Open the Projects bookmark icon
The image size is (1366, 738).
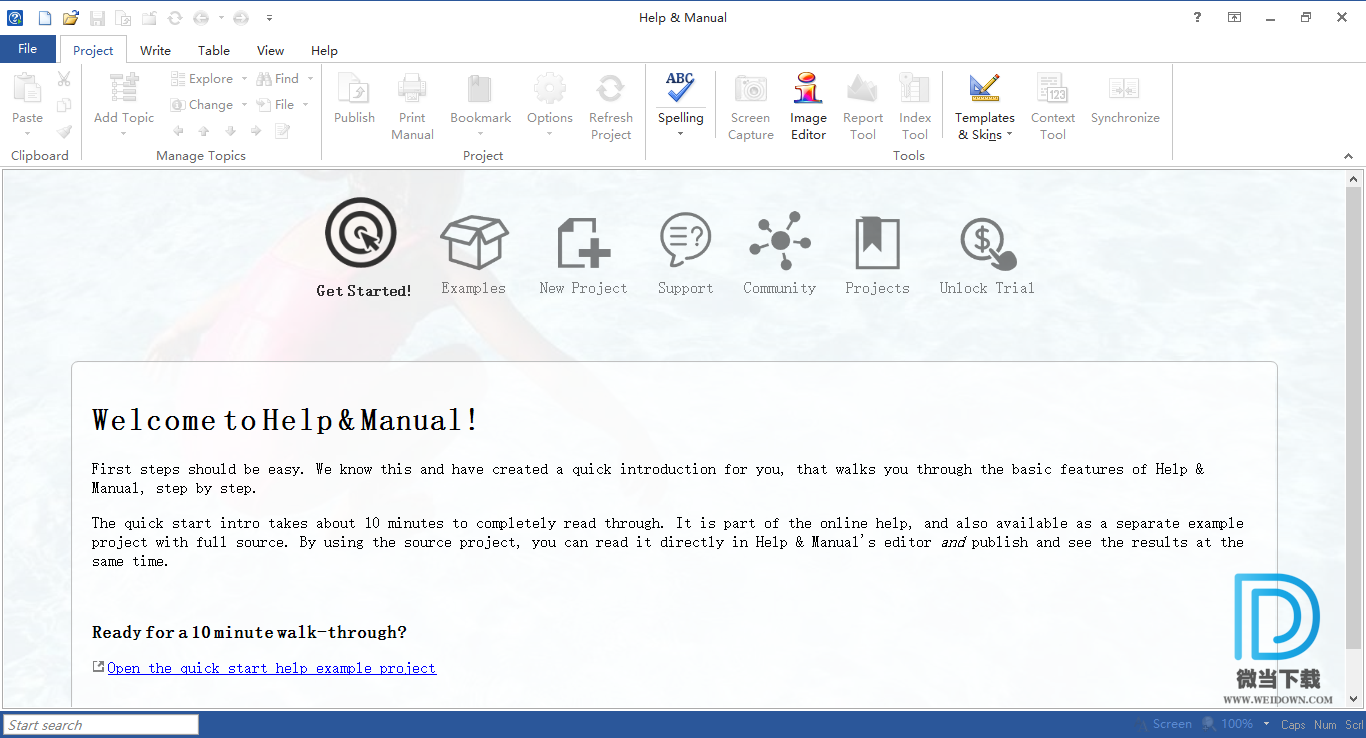pyautogui.click(x=877, y=243)
